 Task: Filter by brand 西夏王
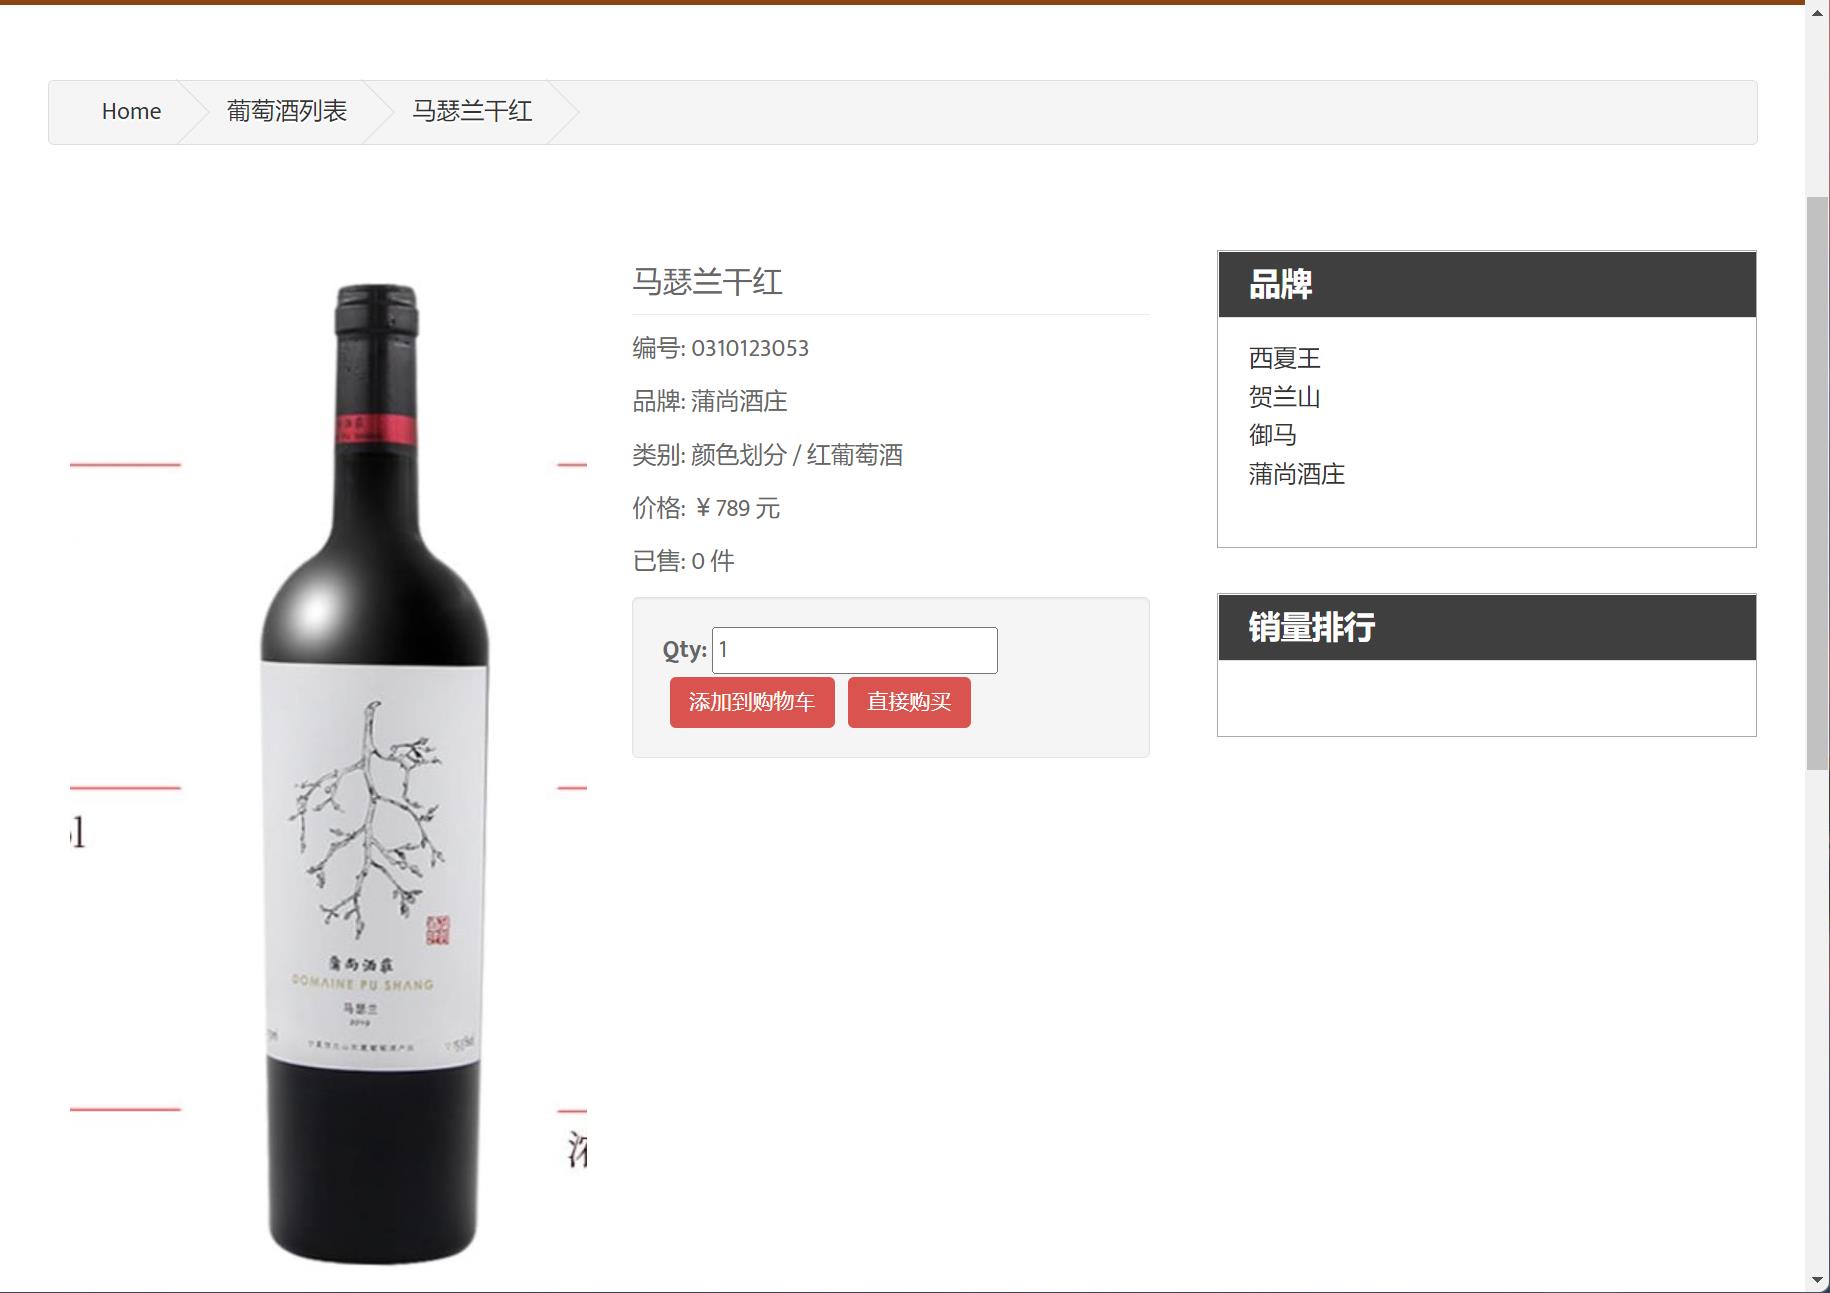coord(1285,358)
